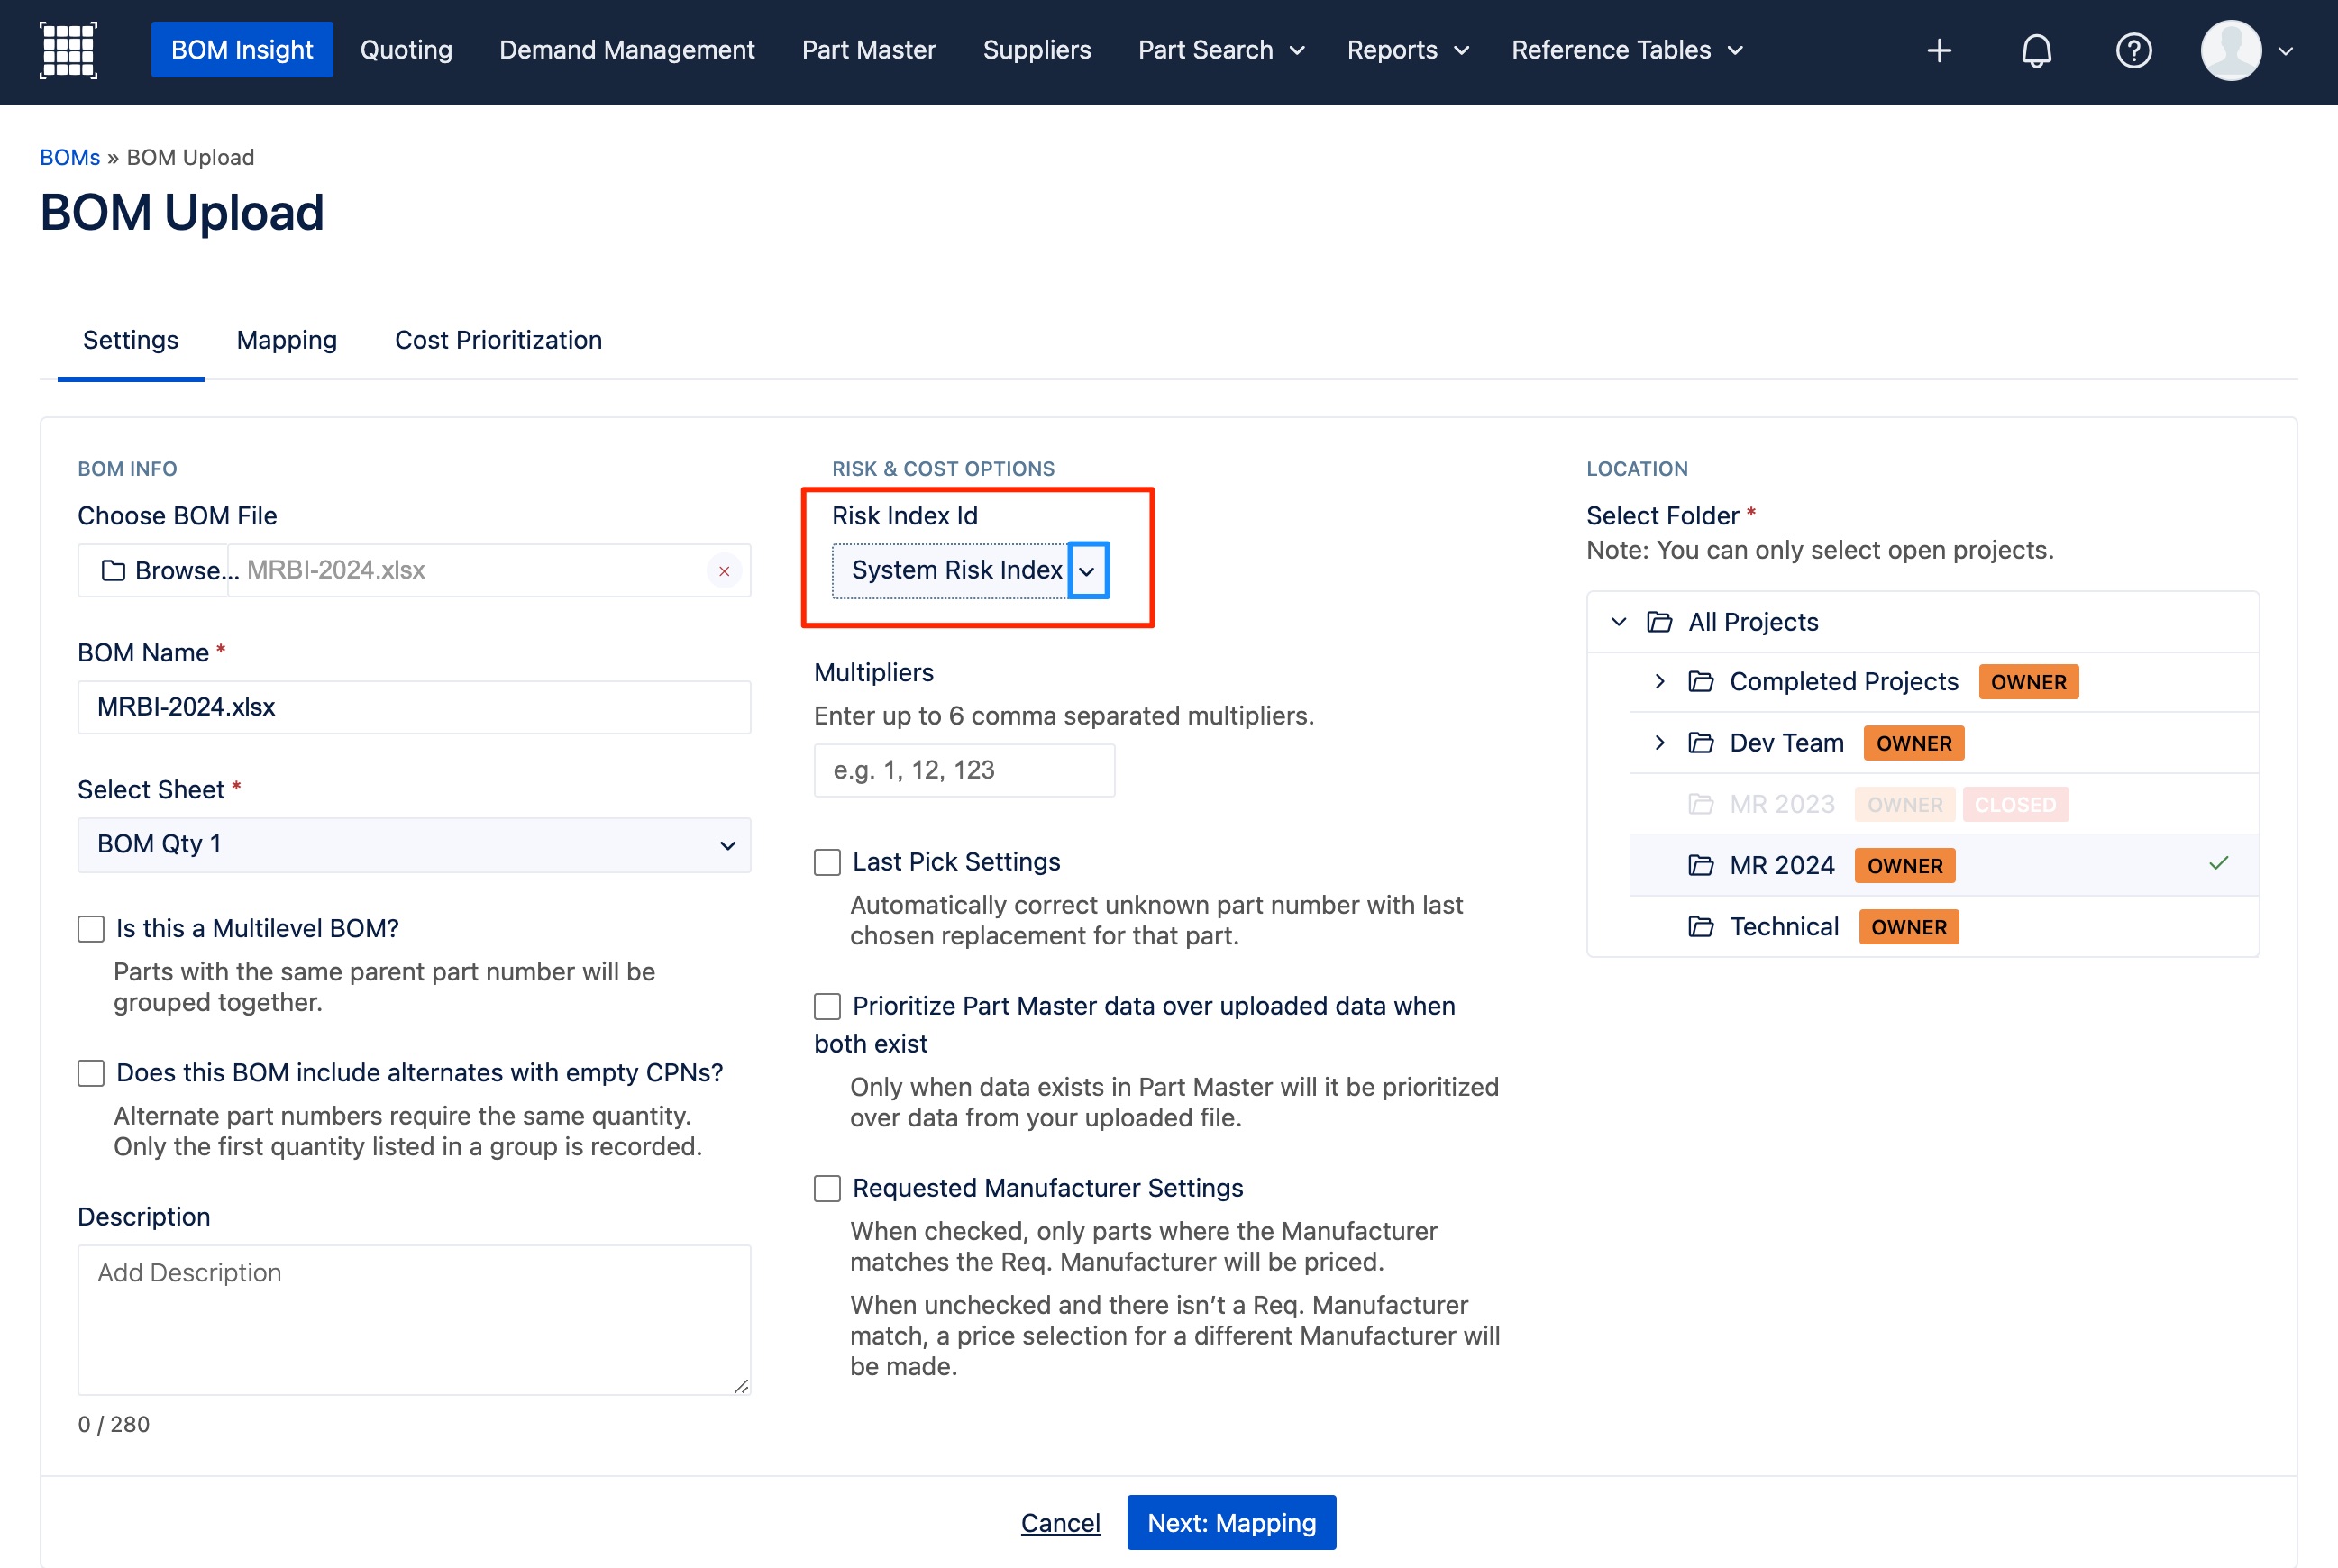Image resolution: width=2338 pixels, height=1568 pixels.
Task: Open the Quoting section
Action: click(406, 50)
